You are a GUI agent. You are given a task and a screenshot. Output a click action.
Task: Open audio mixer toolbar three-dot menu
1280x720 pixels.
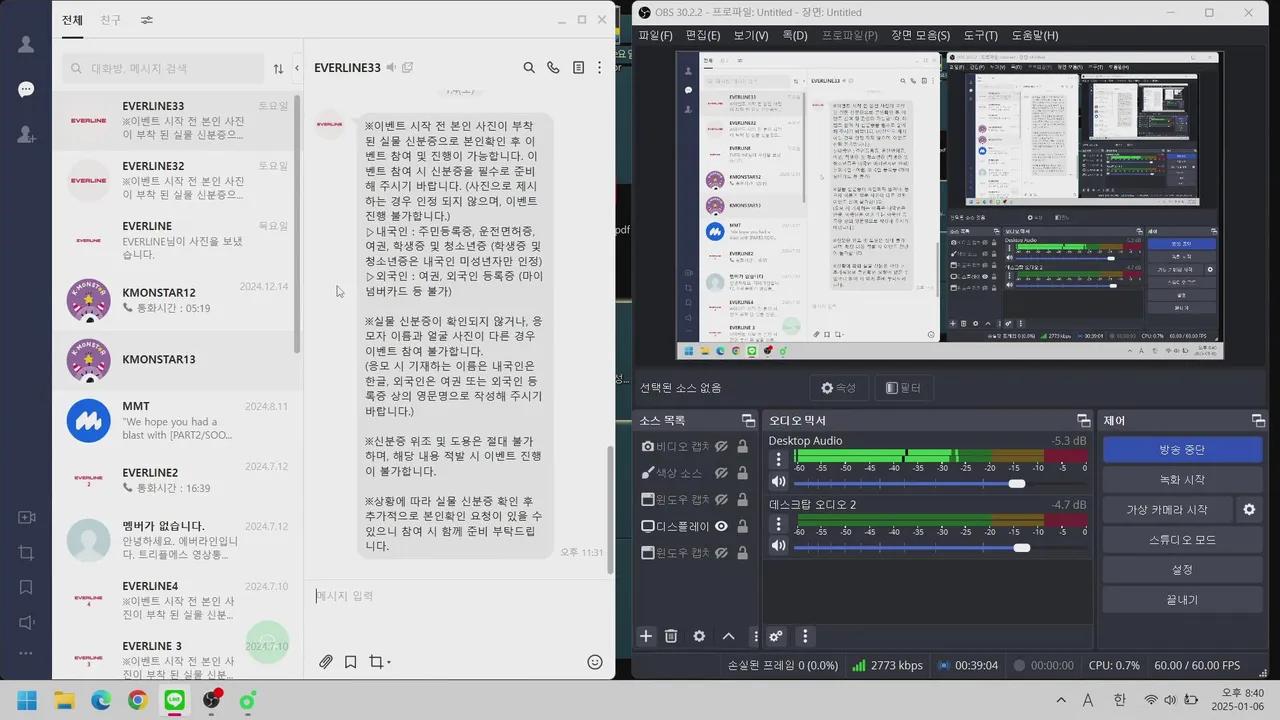click(805, 636)
